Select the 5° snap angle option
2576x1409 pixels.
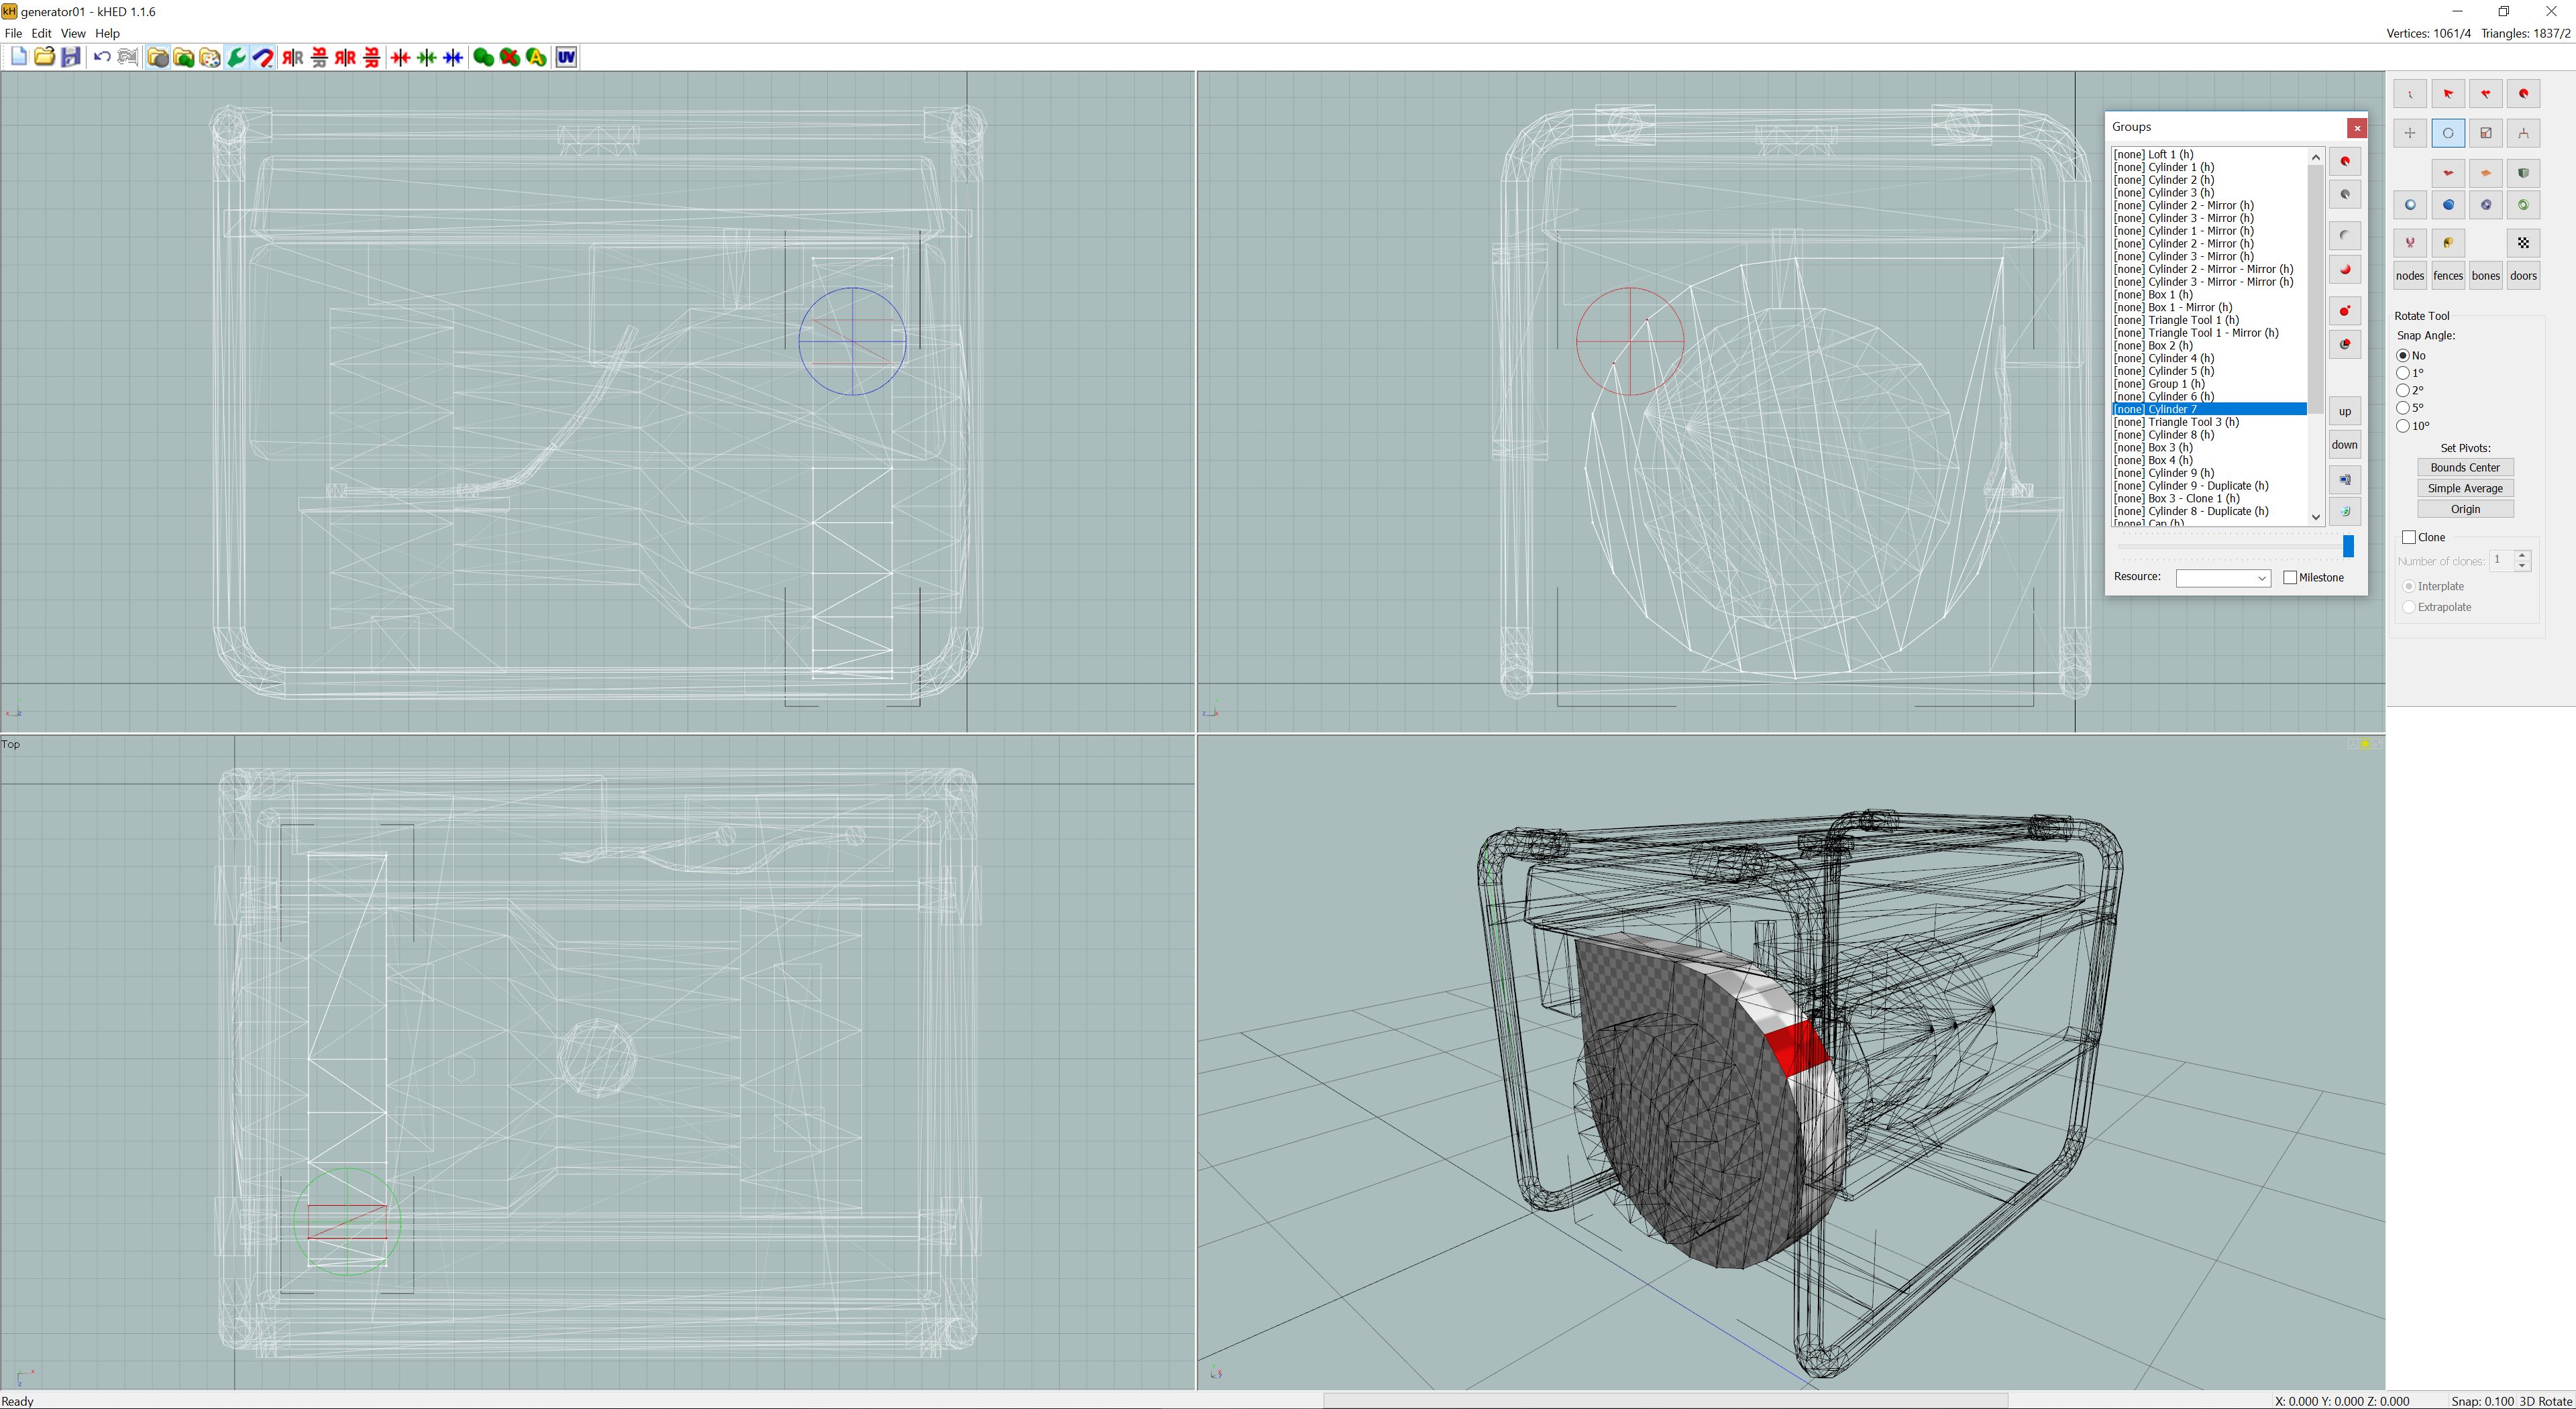2403,408
